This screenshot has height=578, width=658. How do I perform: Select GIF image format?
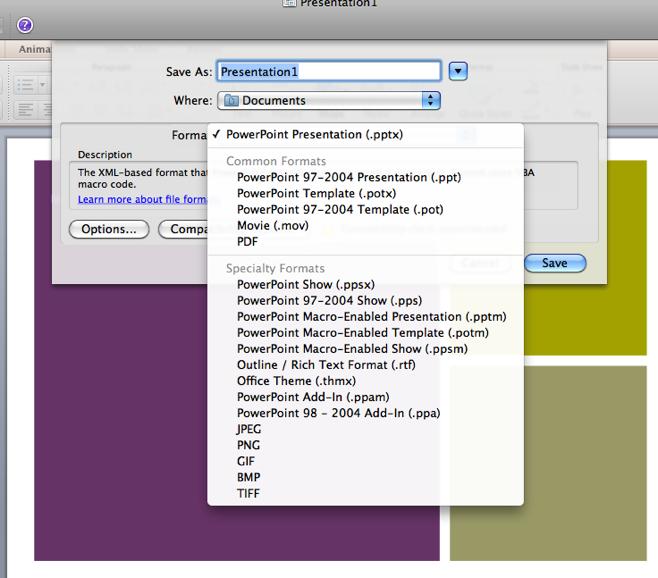point(365,461)
